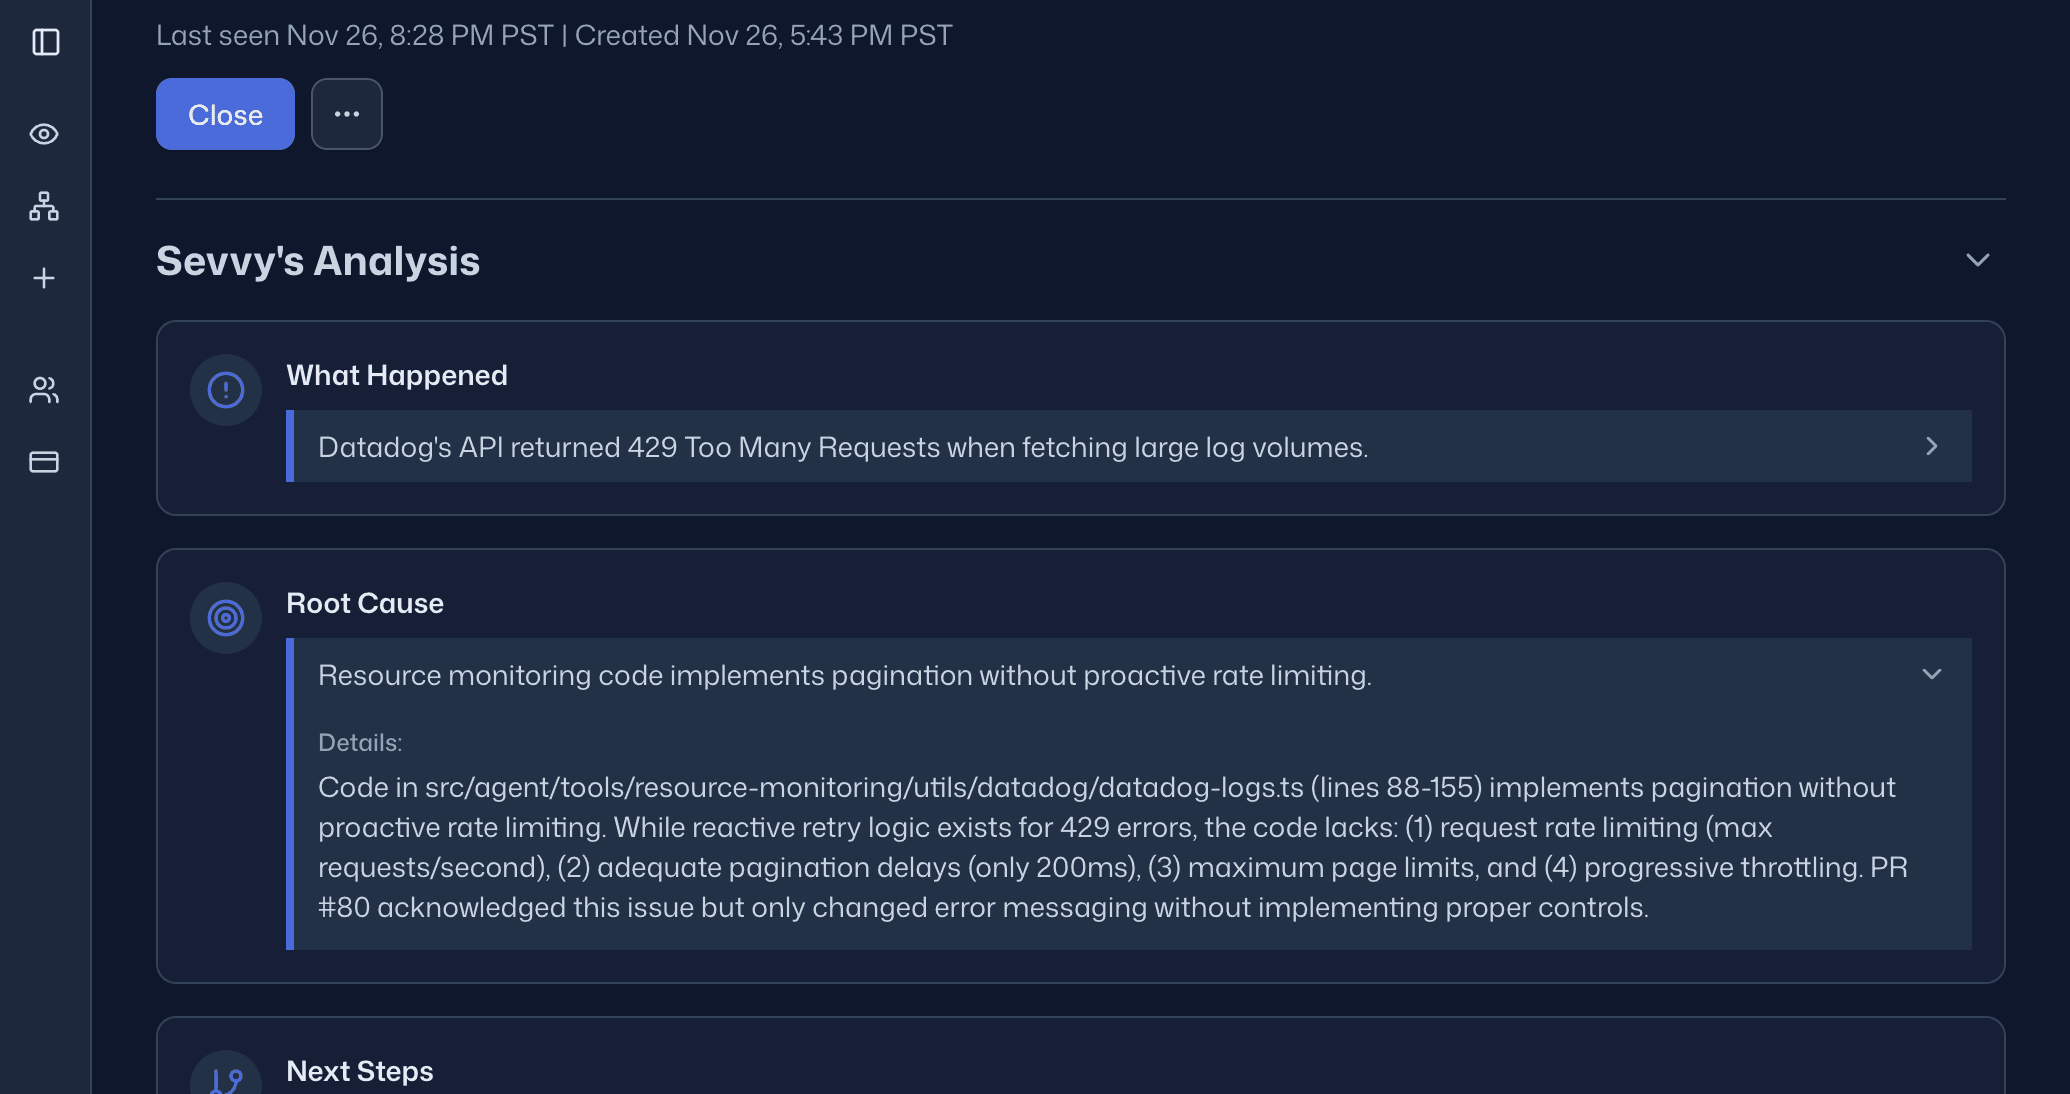This screenshot has height=1094, width=2070.
Task: Open the three-dot more options button
Action: tap(347, 114)
